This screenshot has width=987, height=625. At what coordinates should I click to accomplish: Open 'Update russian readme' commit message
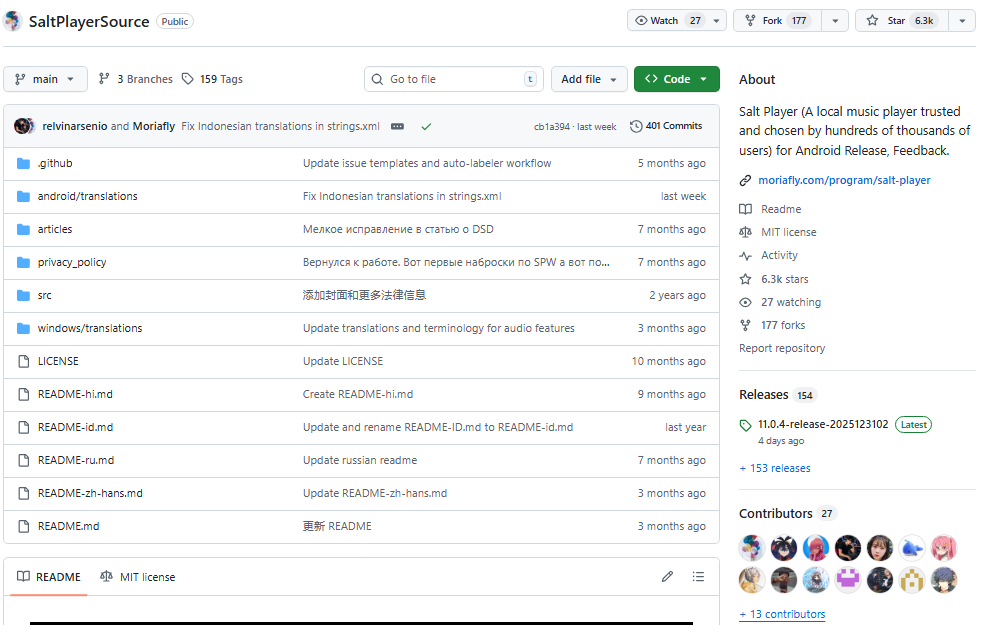point(359,460)
